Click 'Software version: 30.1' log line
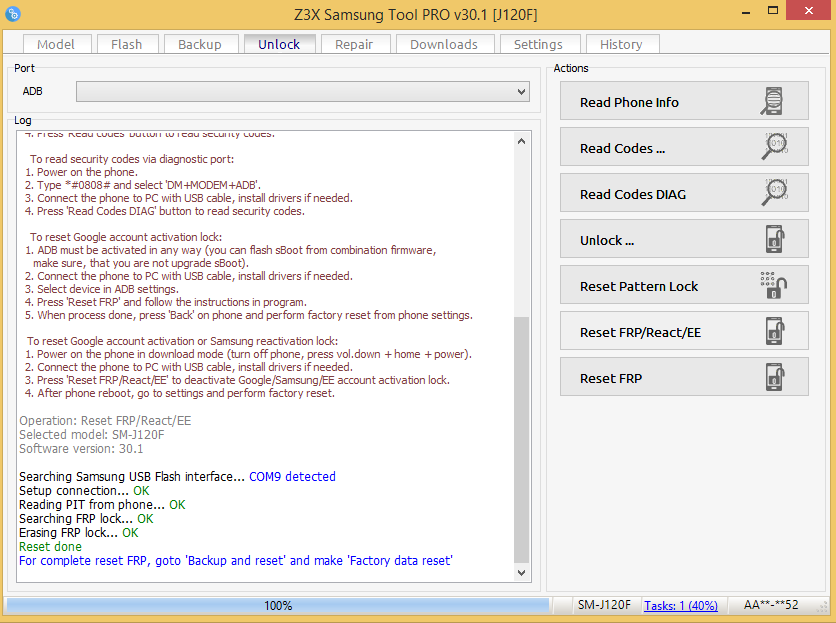Image resolution: width=836 pixels, height=623 pixels. (81, 449)
